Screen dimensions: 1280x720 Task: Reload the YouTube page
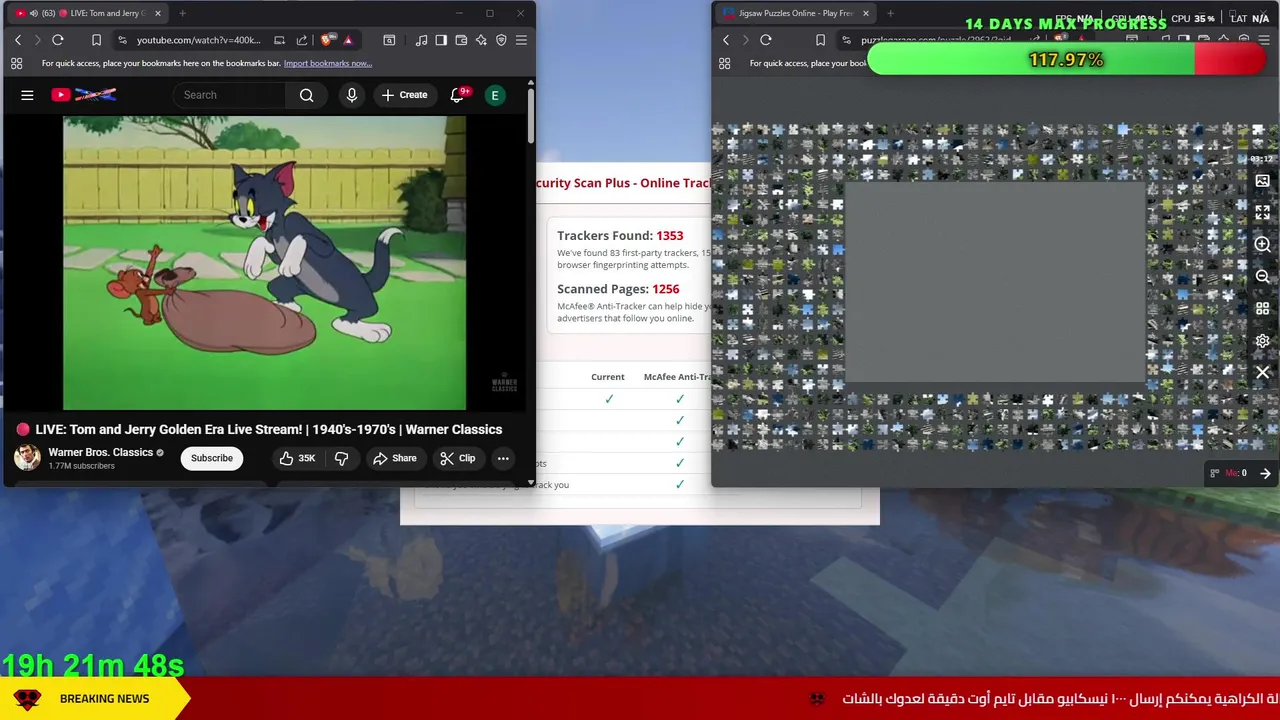(x=58, y=40)
